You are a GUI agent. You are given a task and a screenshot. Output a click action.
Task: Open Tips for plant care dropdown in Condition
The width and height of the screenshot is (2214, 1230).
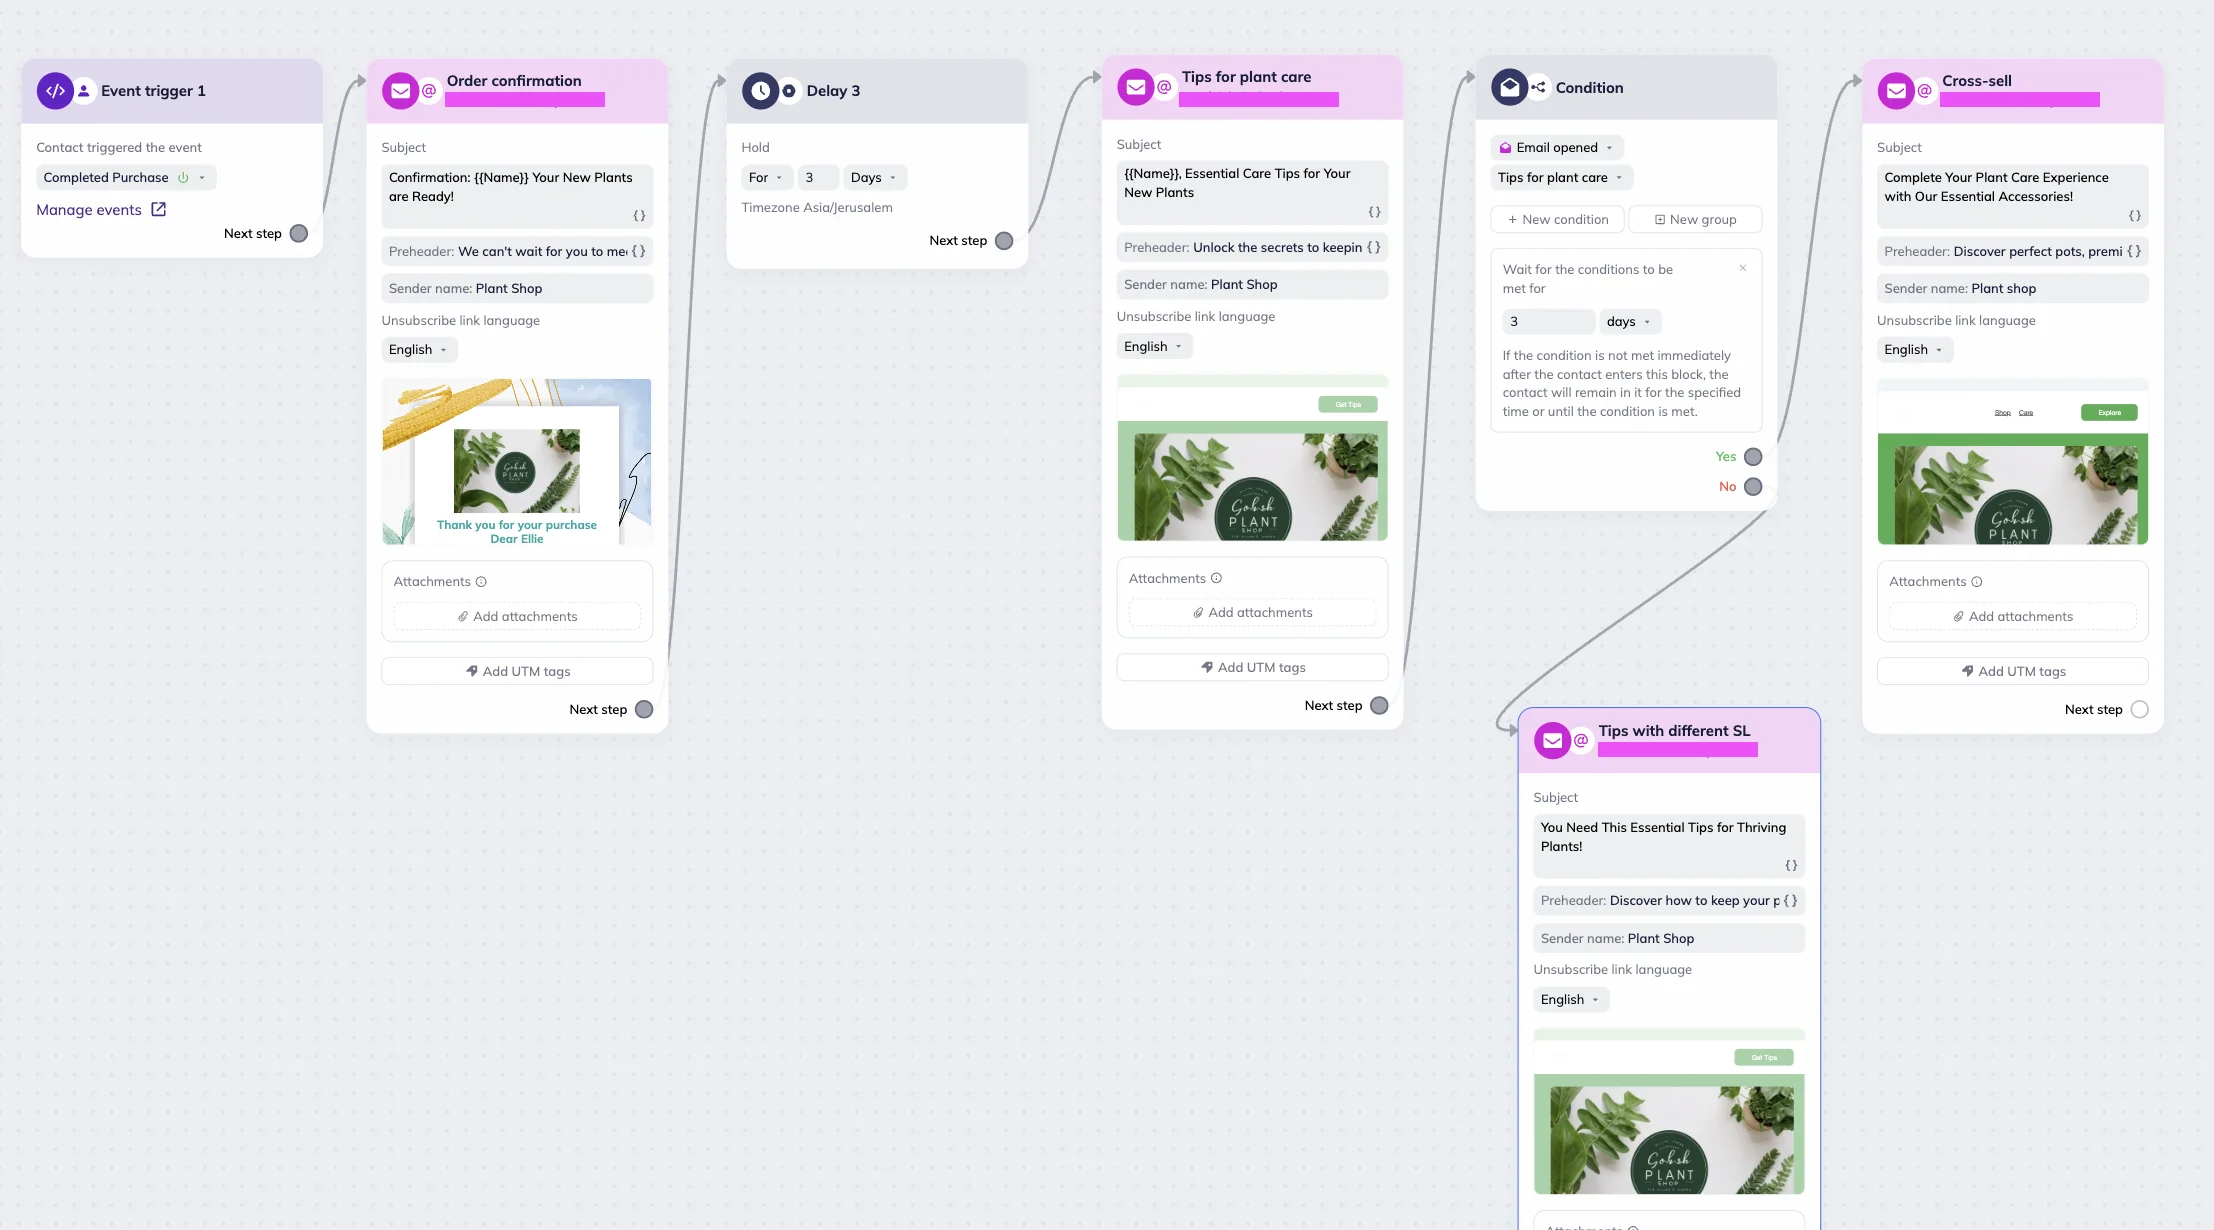point(1562,178)
